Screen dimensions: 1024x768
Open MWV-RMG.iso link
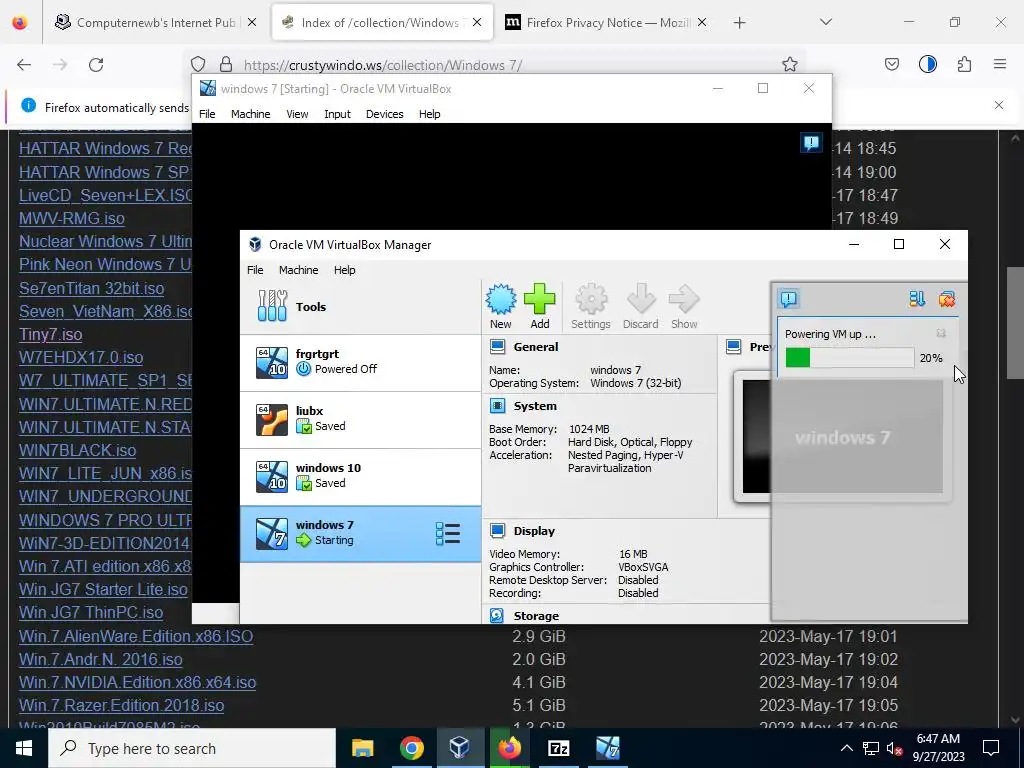pyautogui.click(x=72, y=218)
